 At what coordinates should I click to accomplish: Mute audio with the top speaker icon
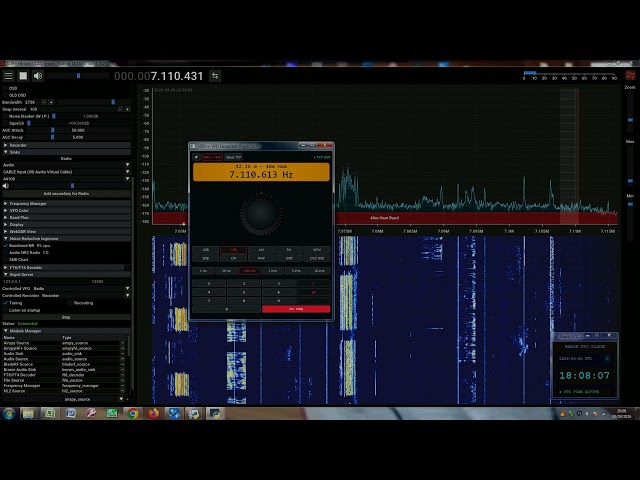[x=38, y=76]
